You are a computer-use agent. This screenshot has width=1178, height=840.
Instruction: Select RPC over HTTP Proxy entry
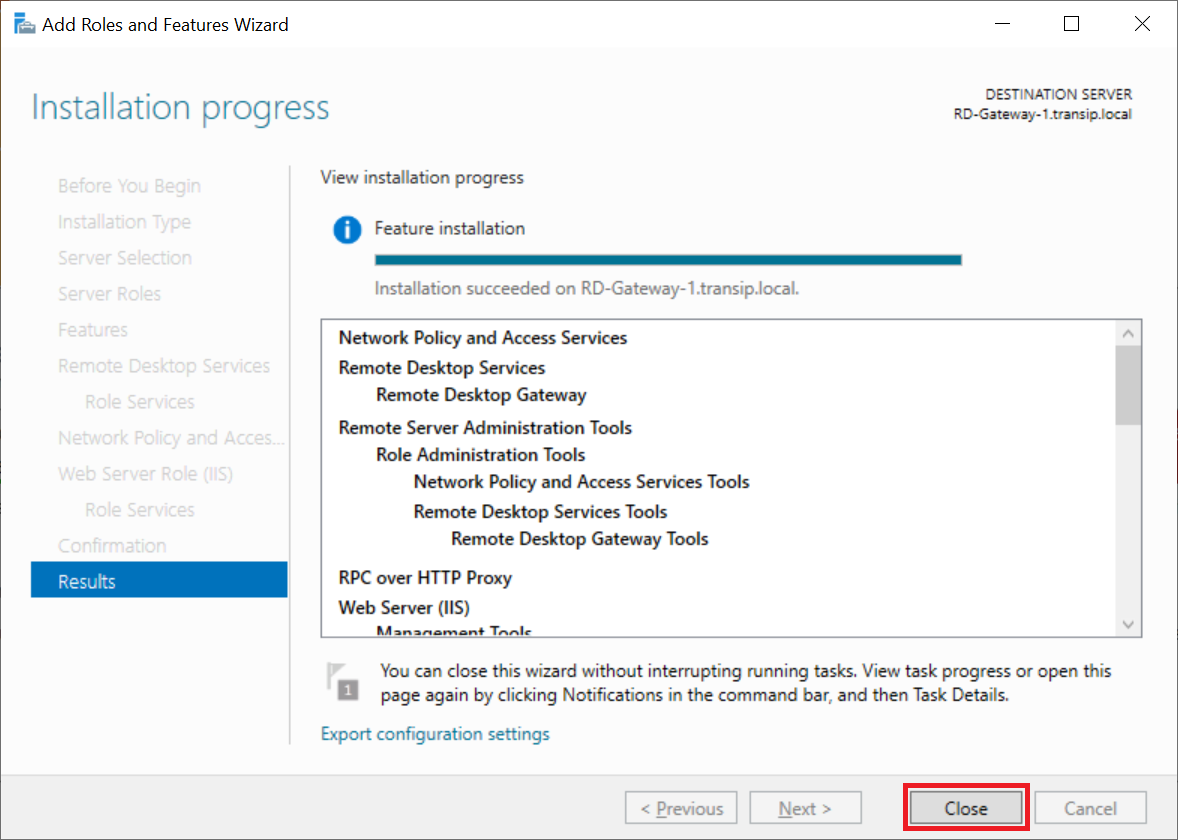point(425,578)
